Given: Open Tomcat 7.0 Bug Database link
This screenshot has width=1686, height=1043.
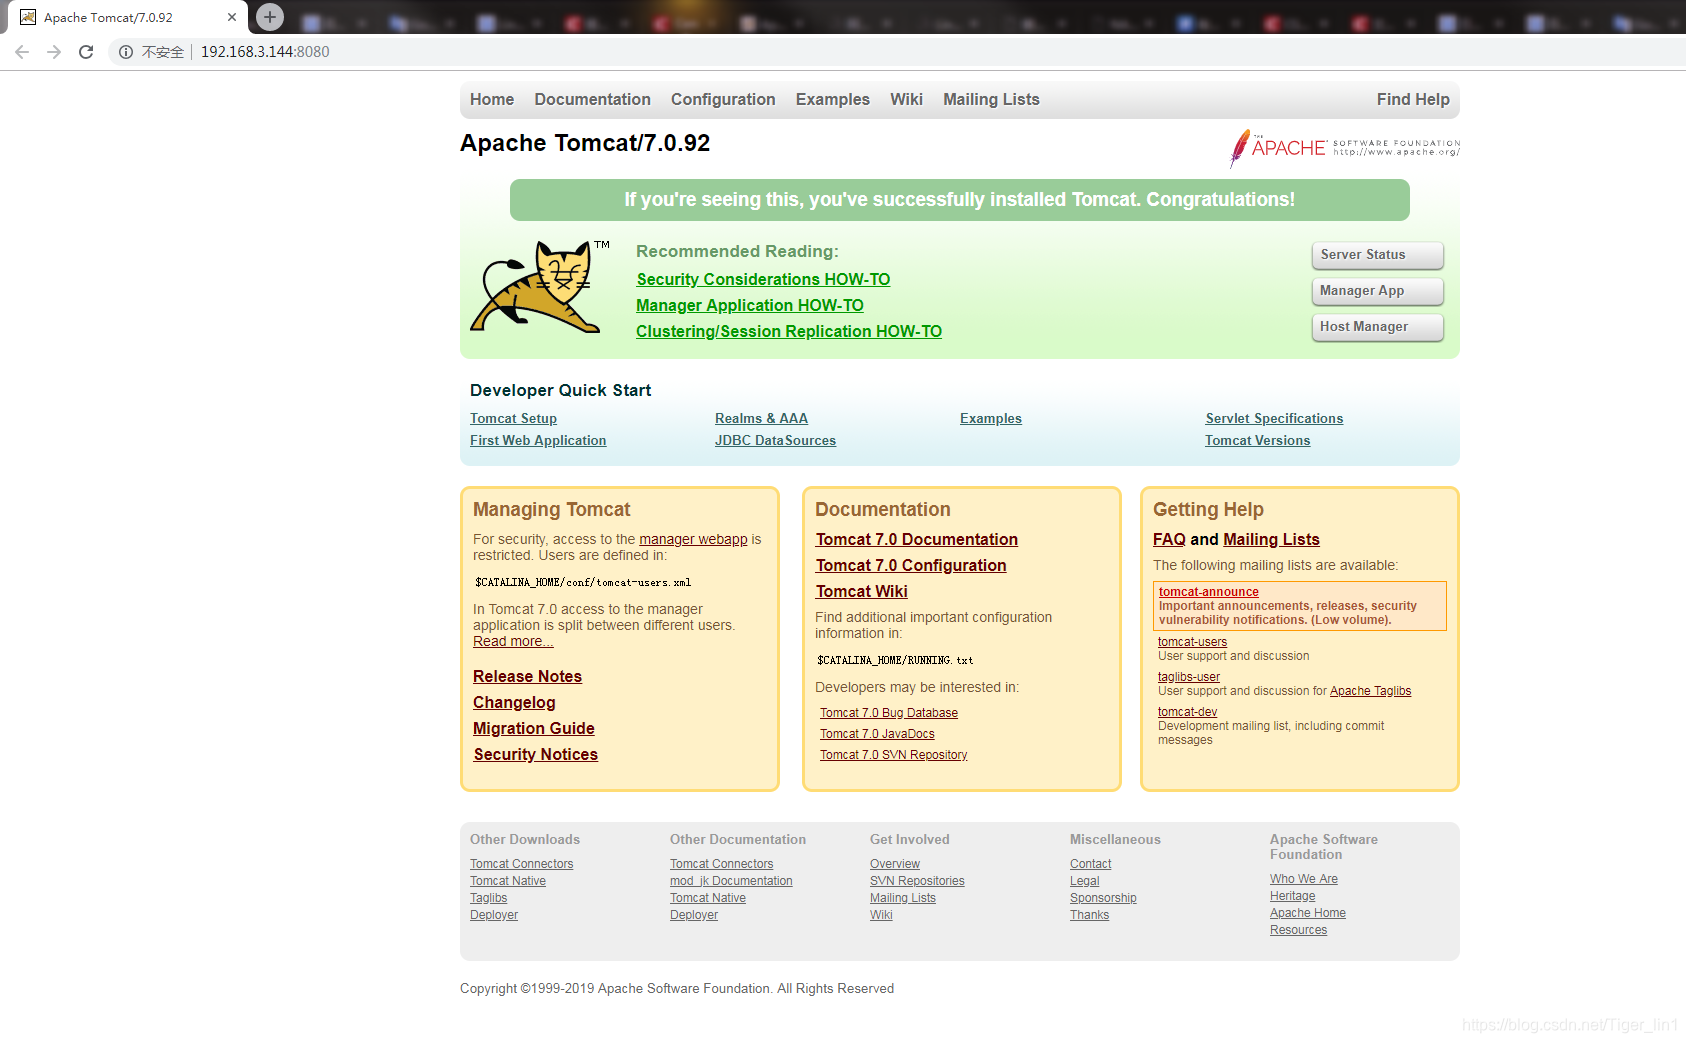Looking at the screenshot, I should tap(889, 713).
